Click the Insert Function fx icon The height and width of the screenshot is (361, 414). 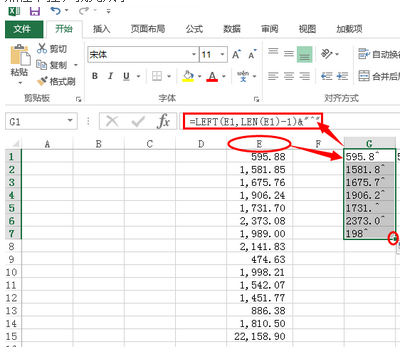click(x=163, y=121)
